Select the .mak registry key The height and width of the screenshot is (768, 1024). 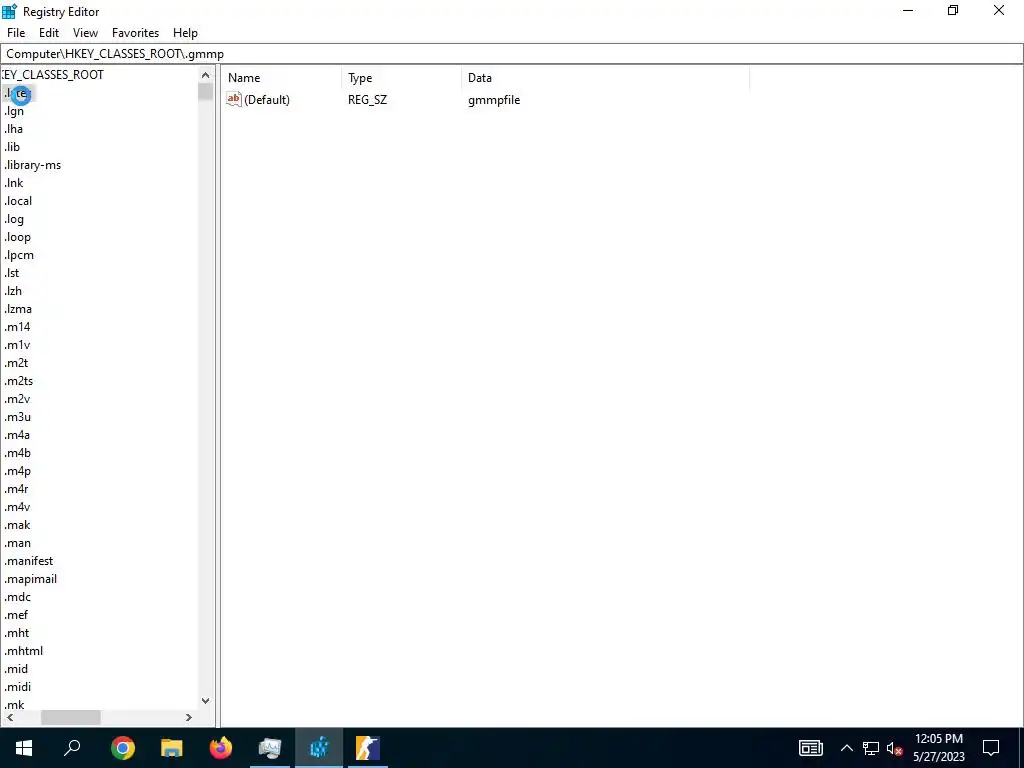point(17,525)
